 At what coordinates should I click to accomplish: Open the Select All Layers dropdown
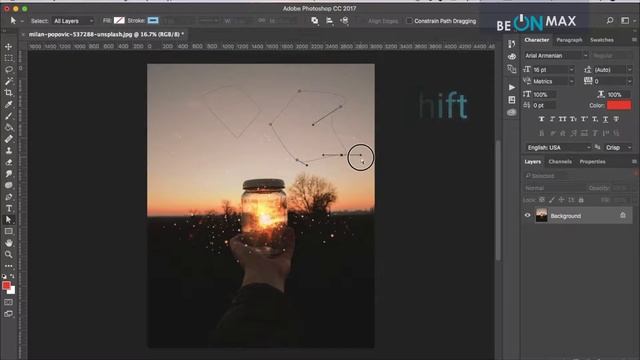[73, 21]
